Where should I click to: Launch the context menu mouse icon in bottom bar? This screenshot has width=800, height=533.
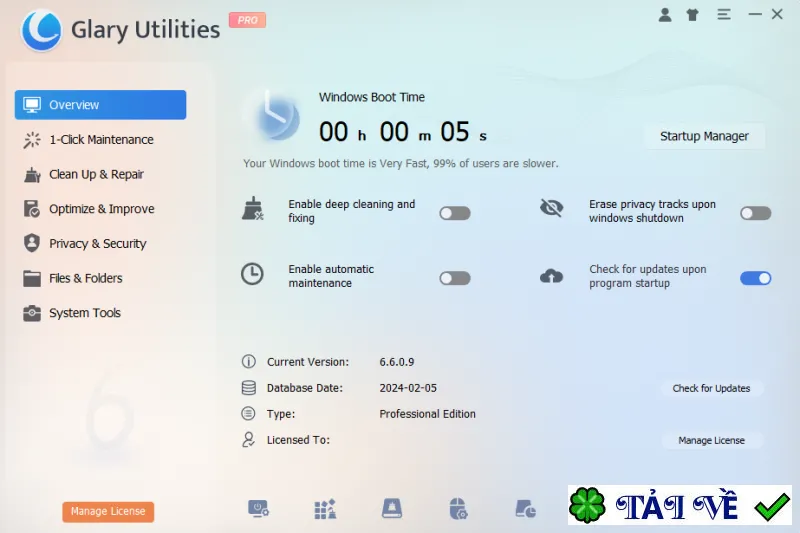pos(458,509)
